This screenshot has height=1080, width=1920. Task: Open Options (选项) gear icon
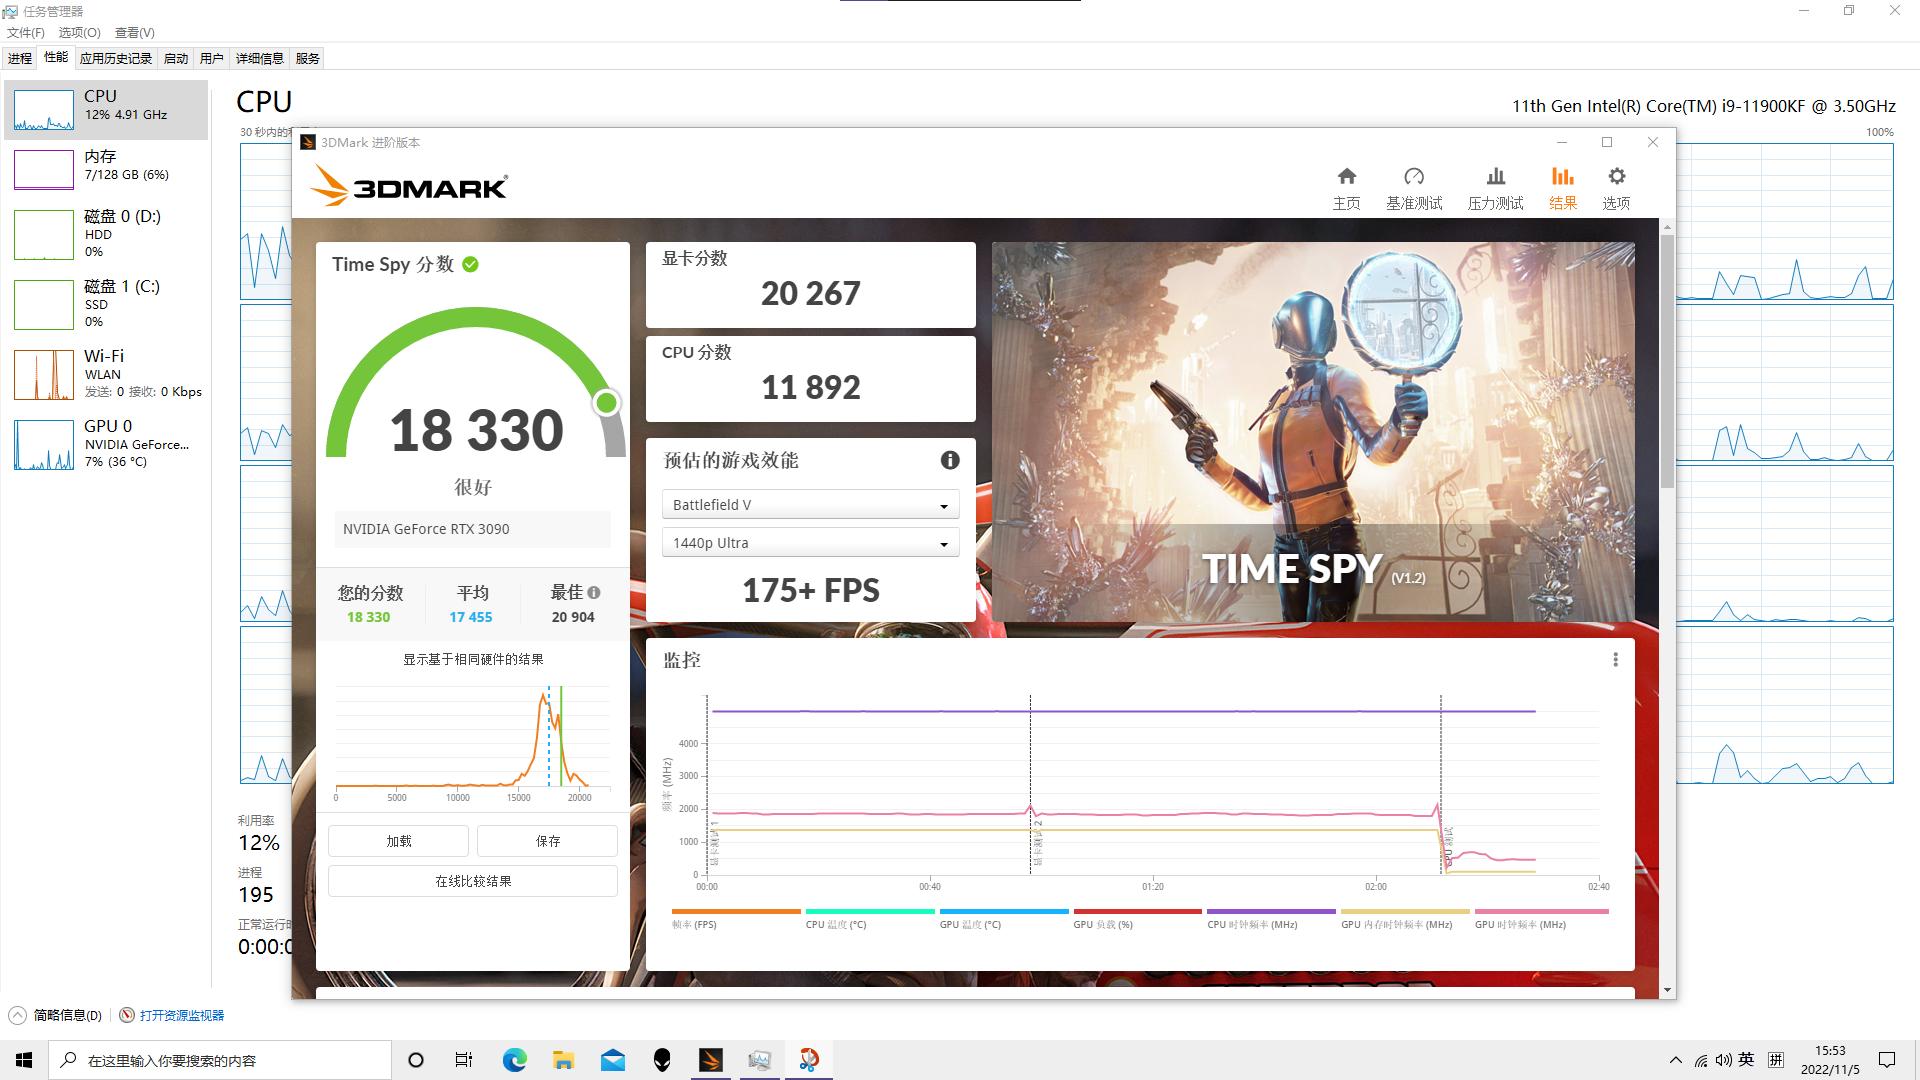click(1616, 187)
